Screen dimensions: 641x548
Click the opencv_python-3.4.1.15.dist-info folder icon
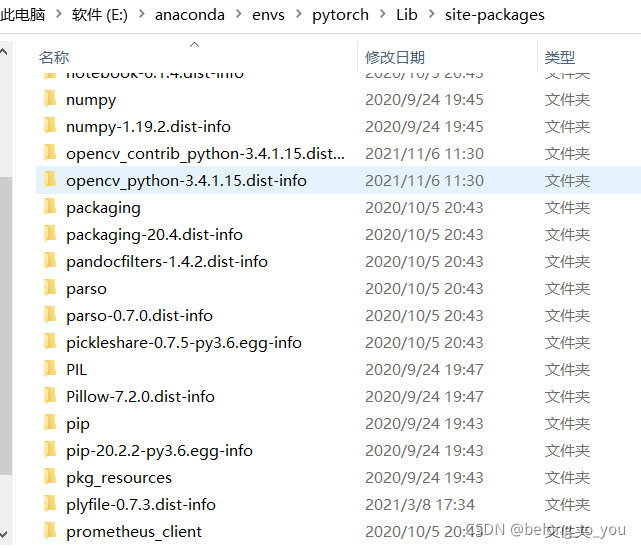50,180
